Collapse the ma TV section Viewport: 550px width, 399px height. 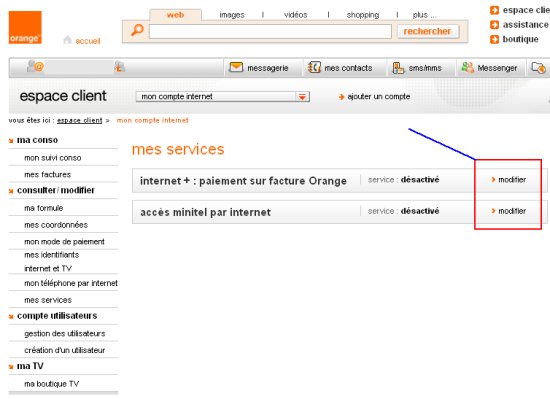click(x=11, y=367)
